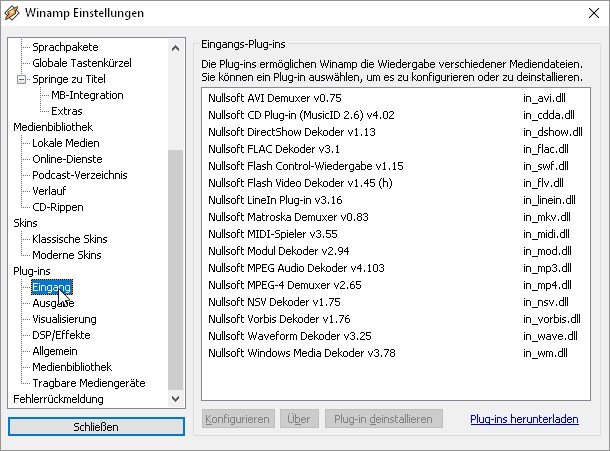Select Nullsoft Modul Dekoder v2.94
Screen dimensions: 610x451
396,251
